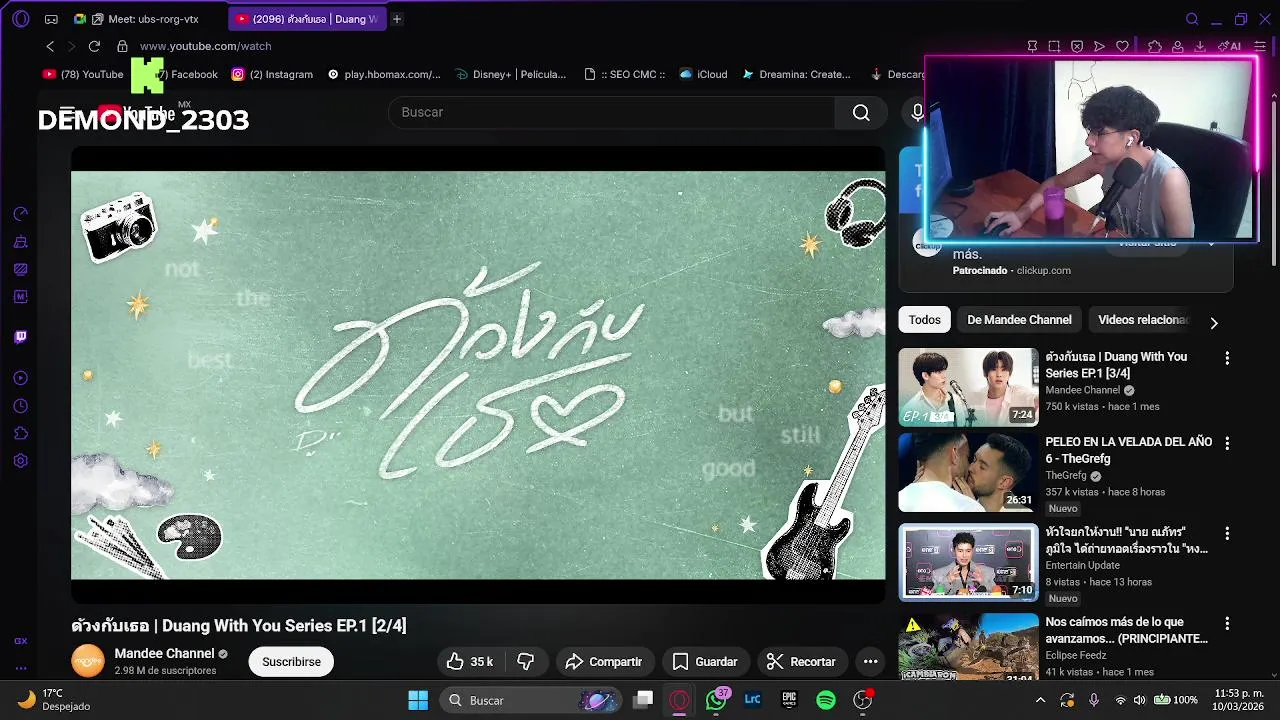Search tabs with the magnifier icon

click(1192, 19)
